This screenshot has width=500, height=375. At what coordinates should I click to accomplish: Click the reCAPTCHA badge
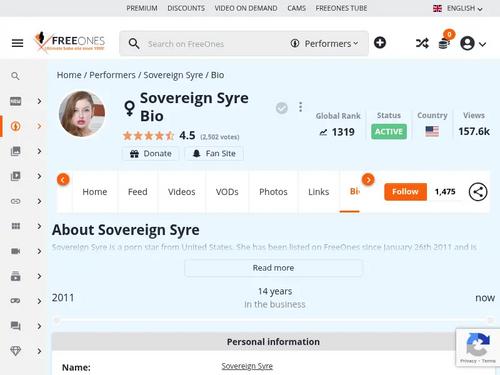pos(478,347)
